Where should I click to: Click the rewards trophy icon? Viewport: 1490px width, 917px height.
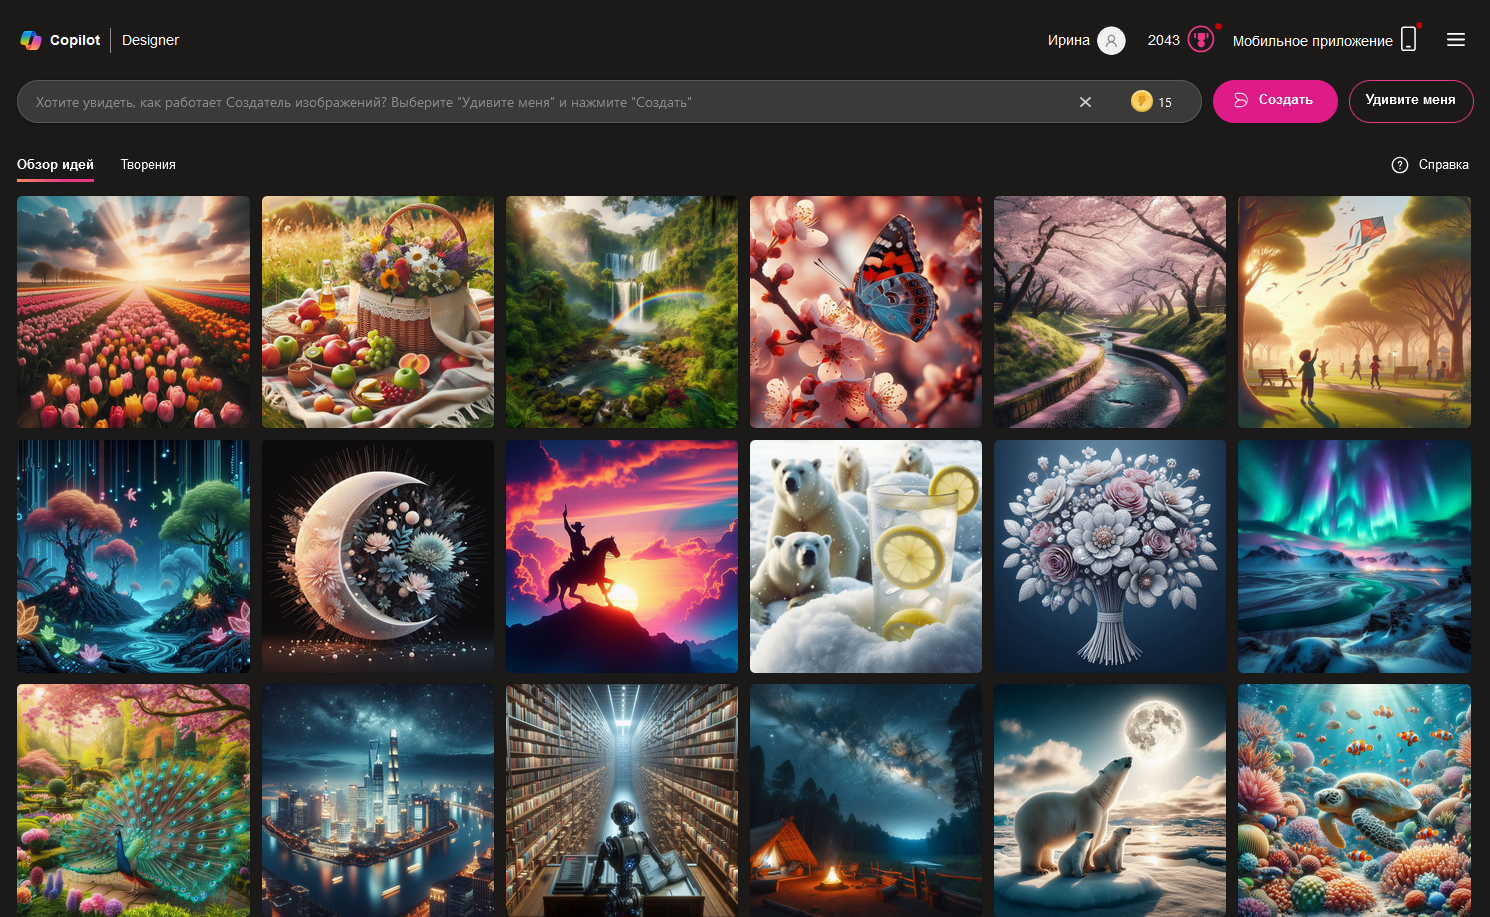1201,40
